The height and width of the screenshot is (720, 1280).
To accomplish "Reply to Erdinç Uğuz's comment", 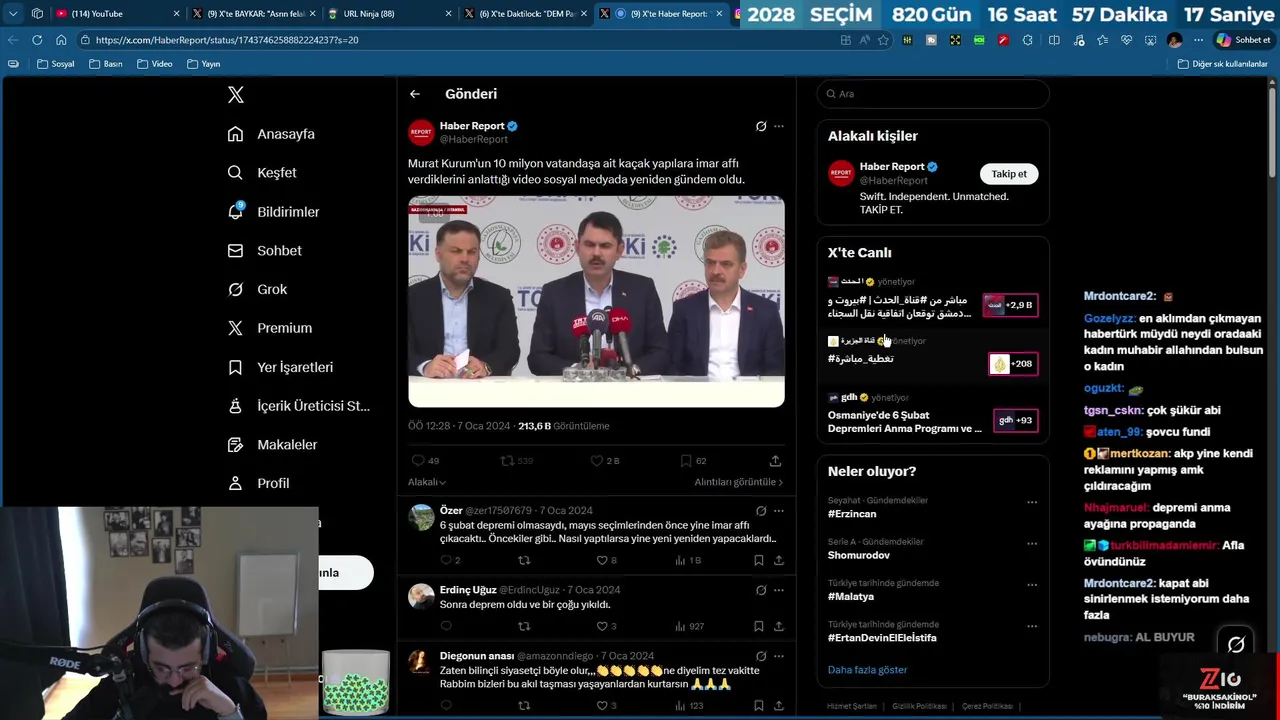I will 446,626.
